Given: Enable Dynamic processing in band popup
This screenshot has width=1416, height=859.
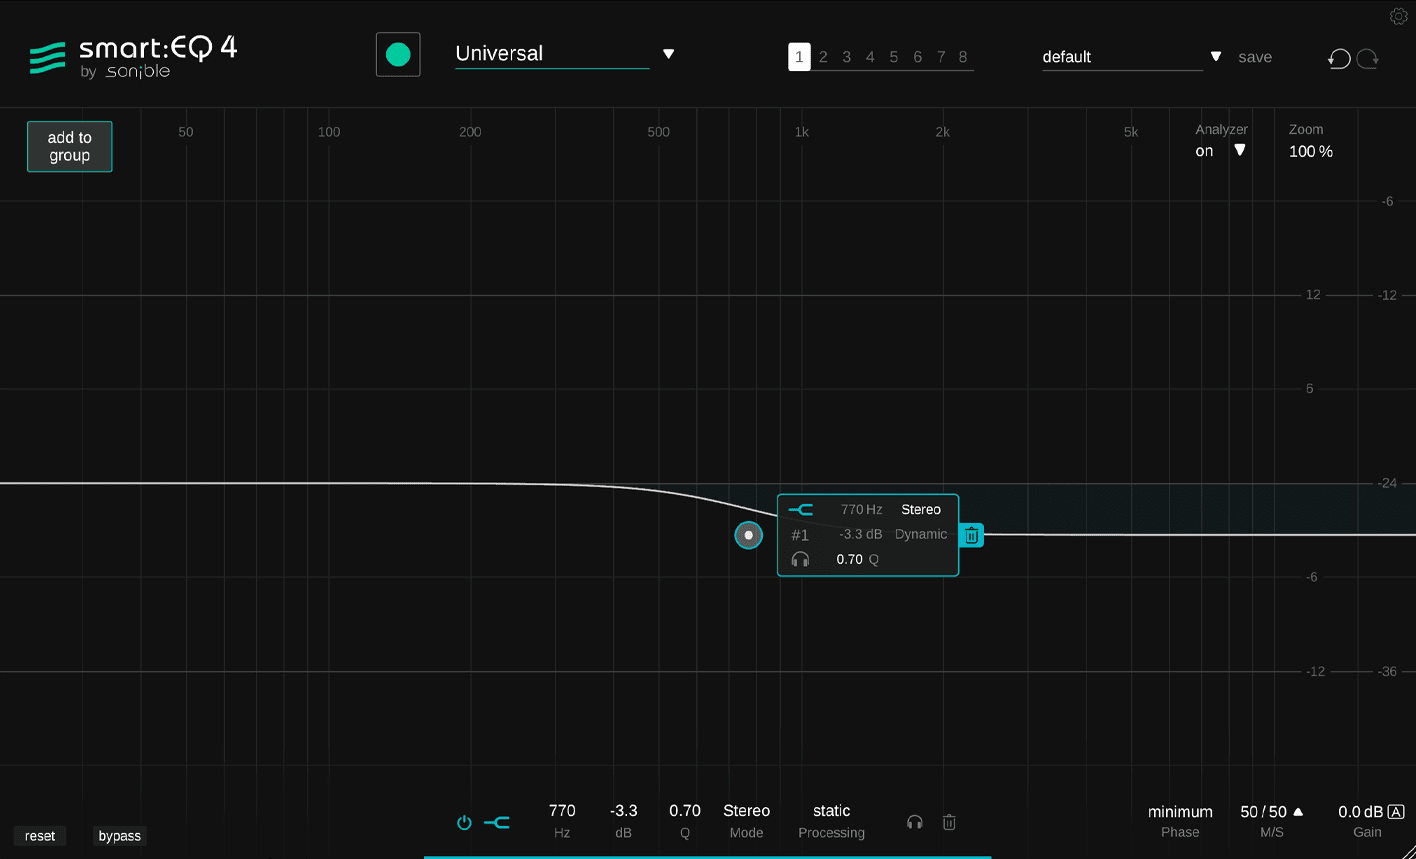Looking at the screenshot, I should point(920,534).
